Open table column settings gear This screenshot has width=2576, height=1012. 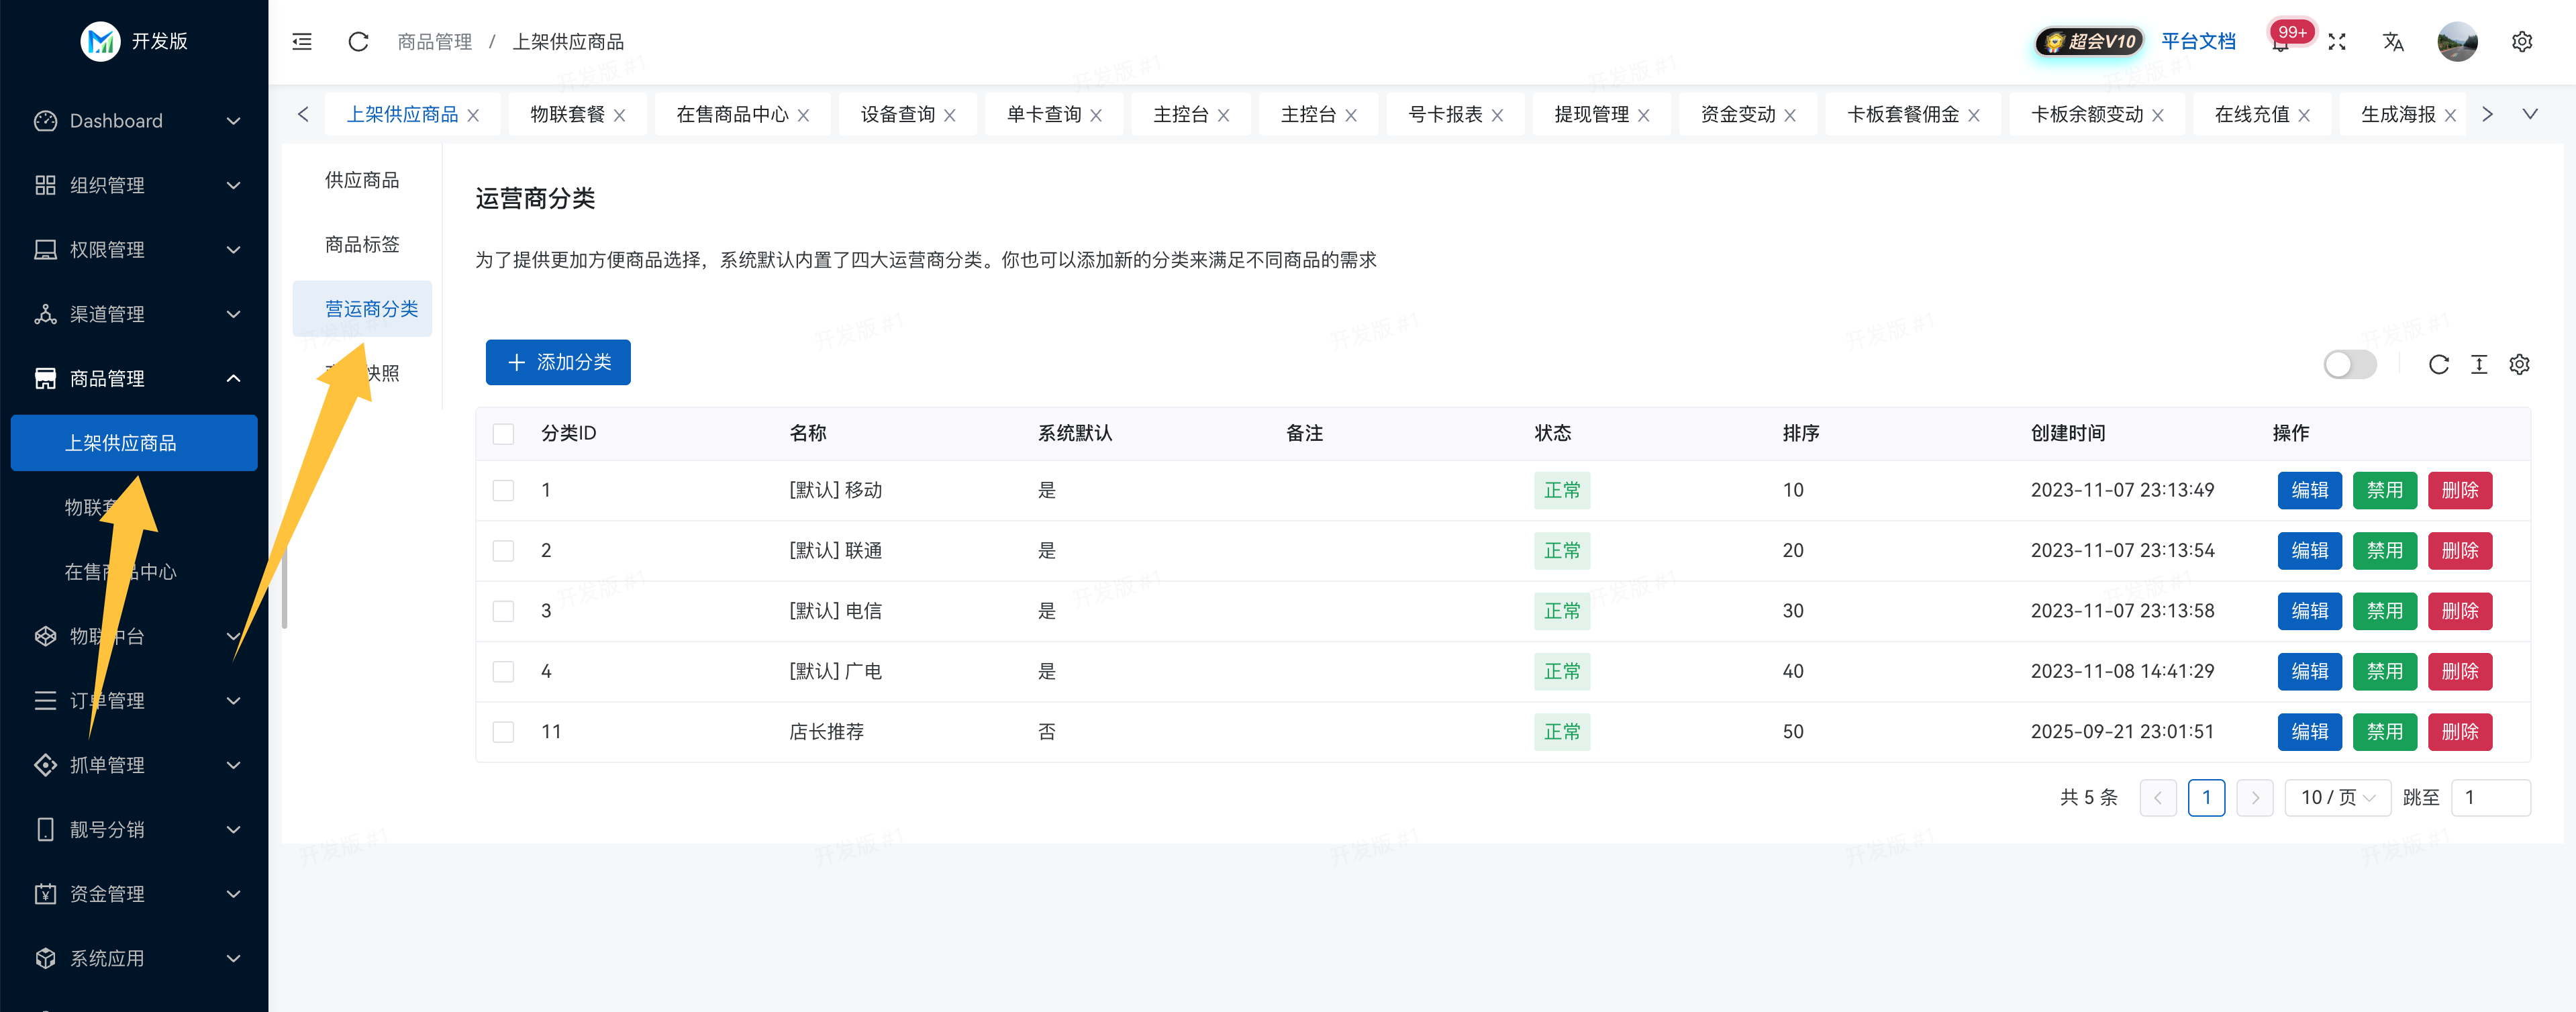(2519, 364)
